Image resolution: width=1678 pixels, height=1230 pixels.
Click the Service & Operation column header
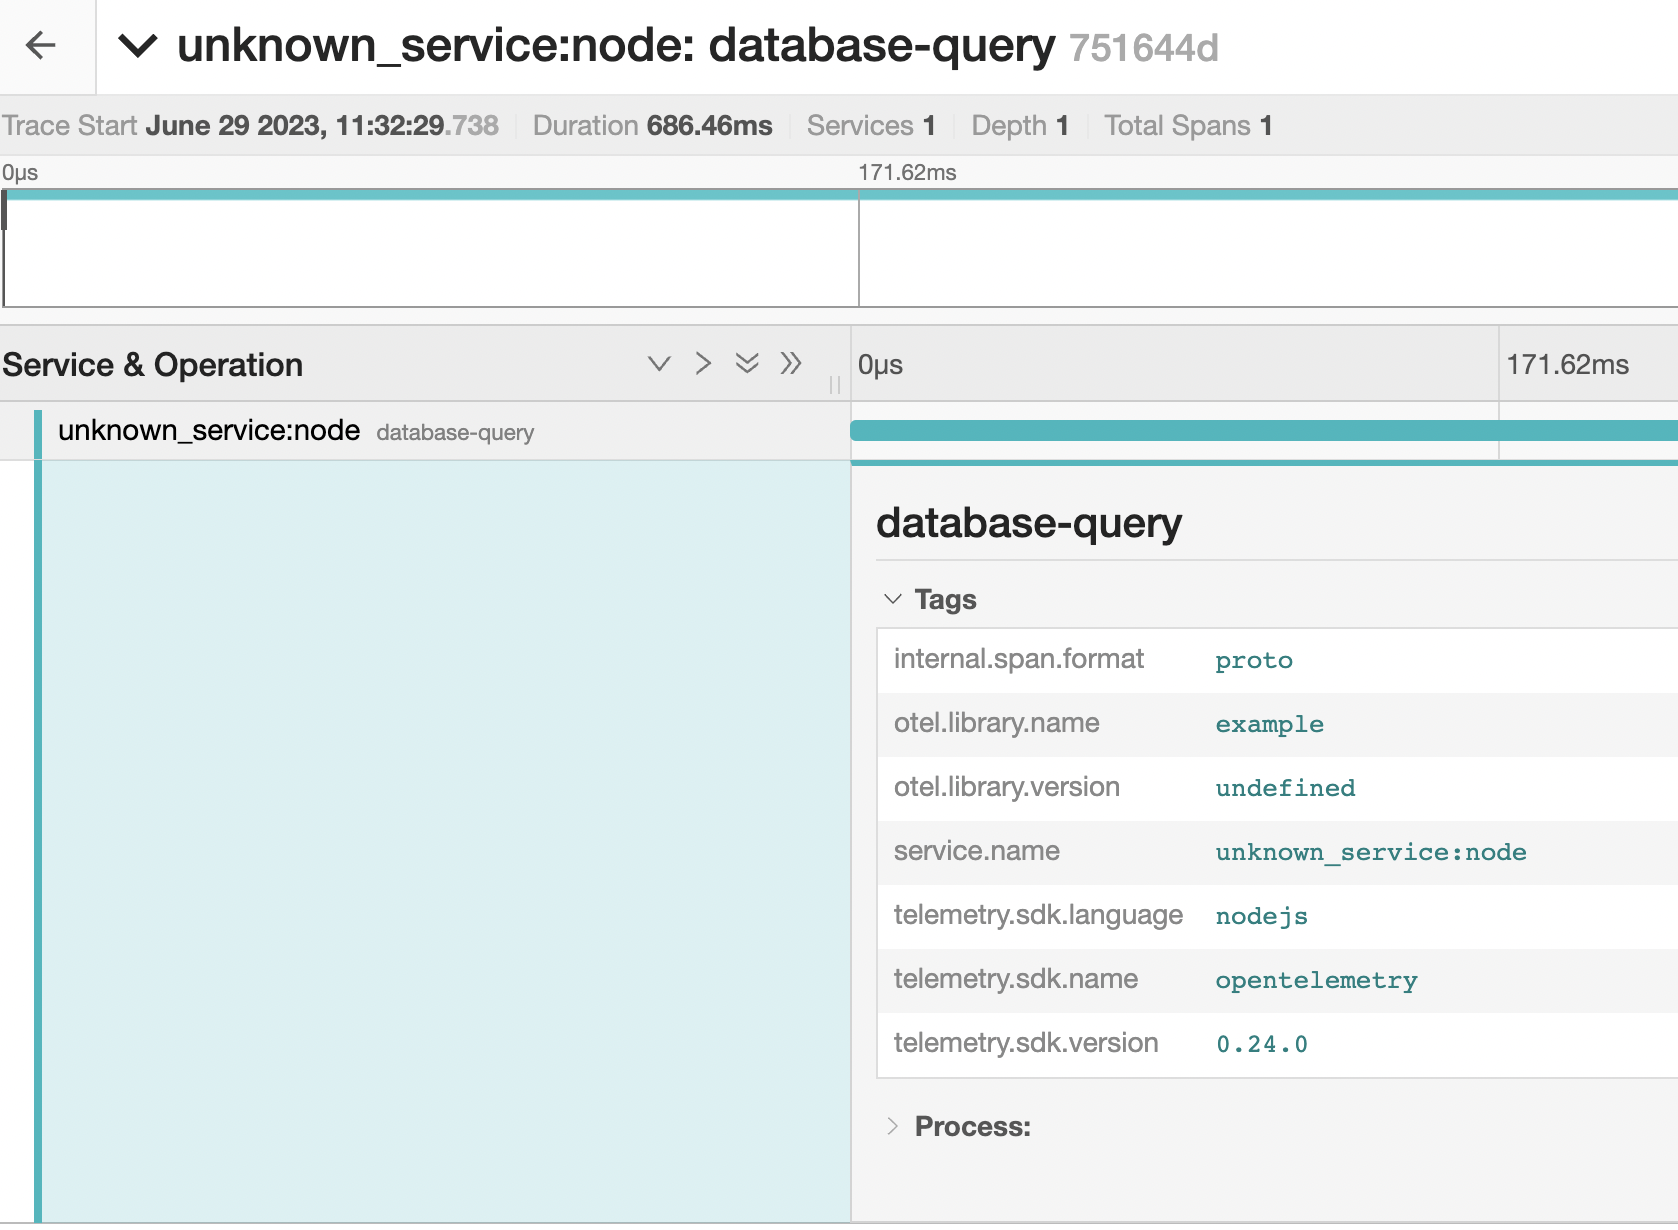click(x=152, y=365)
